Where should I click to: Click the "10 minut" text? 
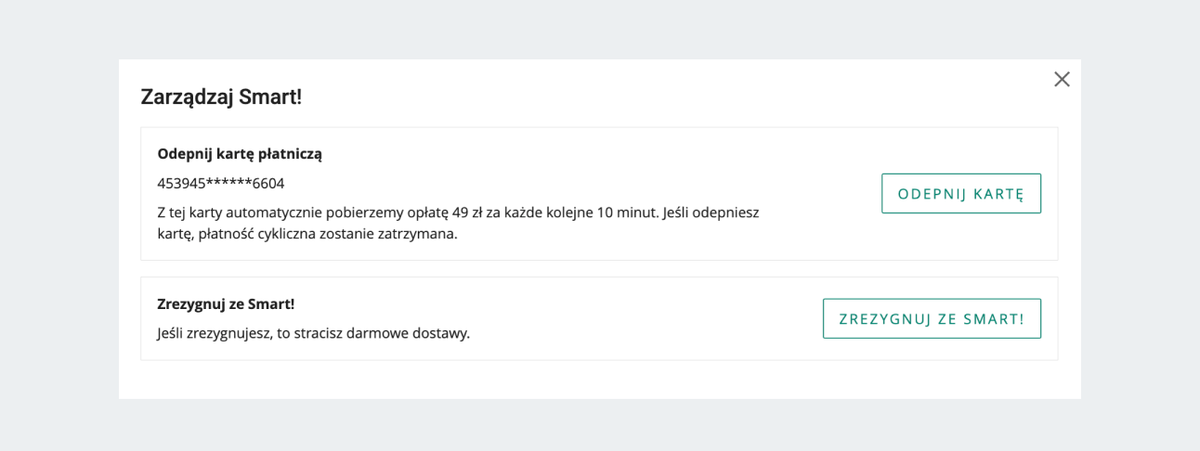[x=625, y=214]
